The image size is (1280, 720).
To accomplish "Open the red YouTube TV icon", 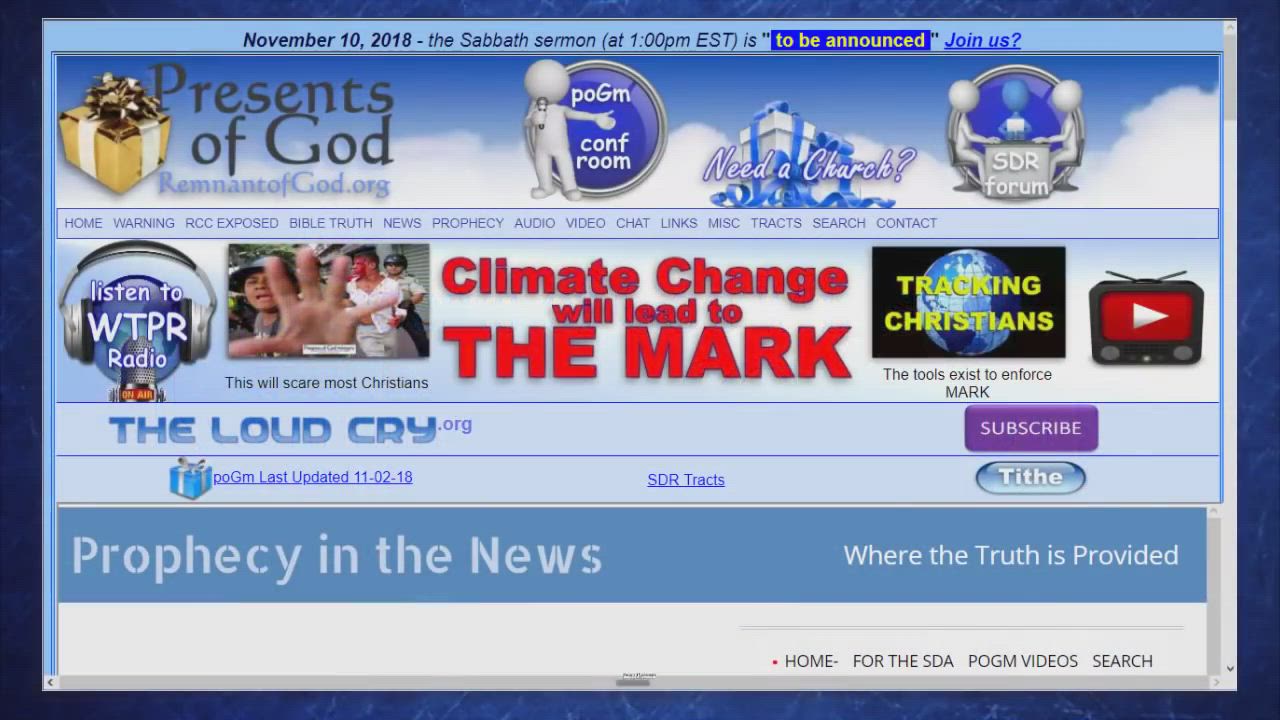I will point(1146,318).
